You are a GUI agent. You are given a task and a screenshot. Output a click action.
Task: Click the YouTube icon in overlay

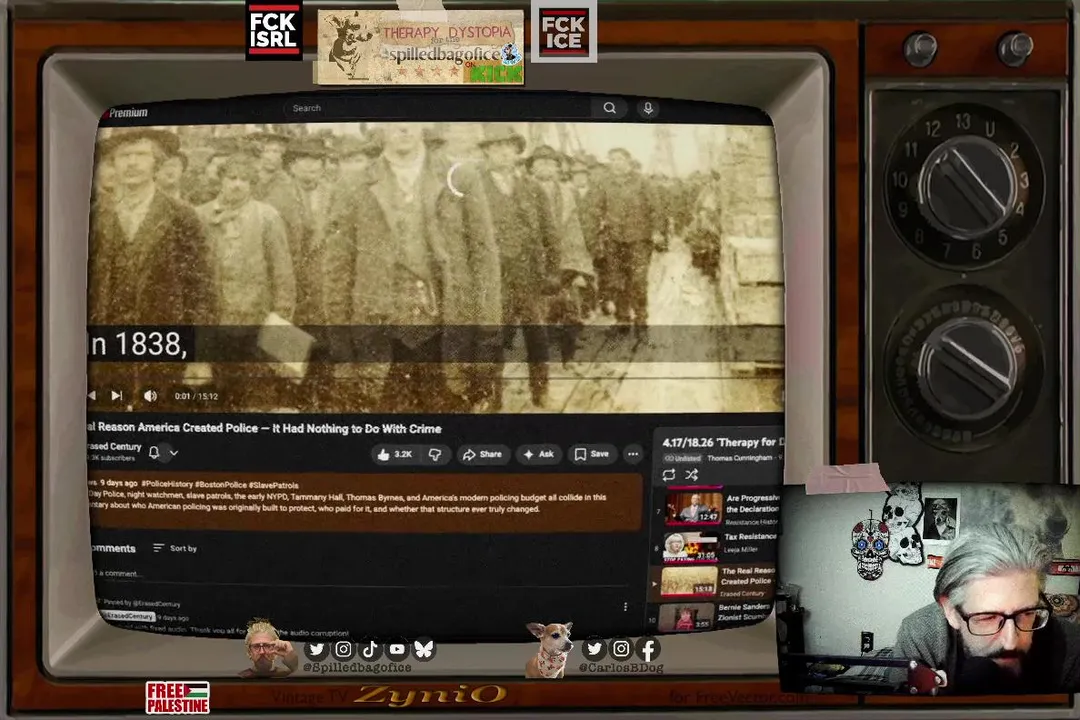coord(397,649)
